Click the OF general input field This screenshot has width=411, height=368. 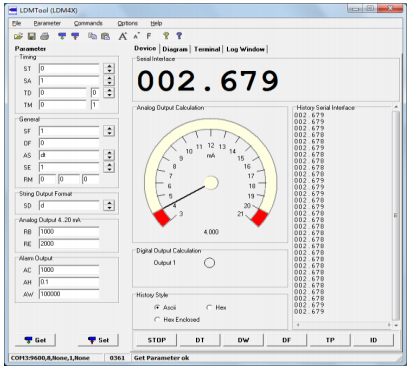click(69, 143)
